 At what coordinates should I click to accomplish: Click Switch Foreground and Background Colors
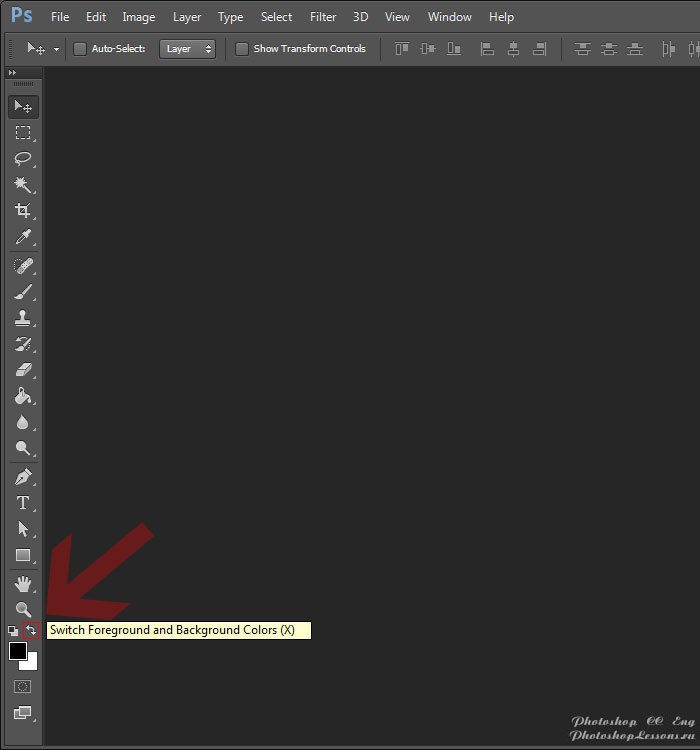click(31, 631)
